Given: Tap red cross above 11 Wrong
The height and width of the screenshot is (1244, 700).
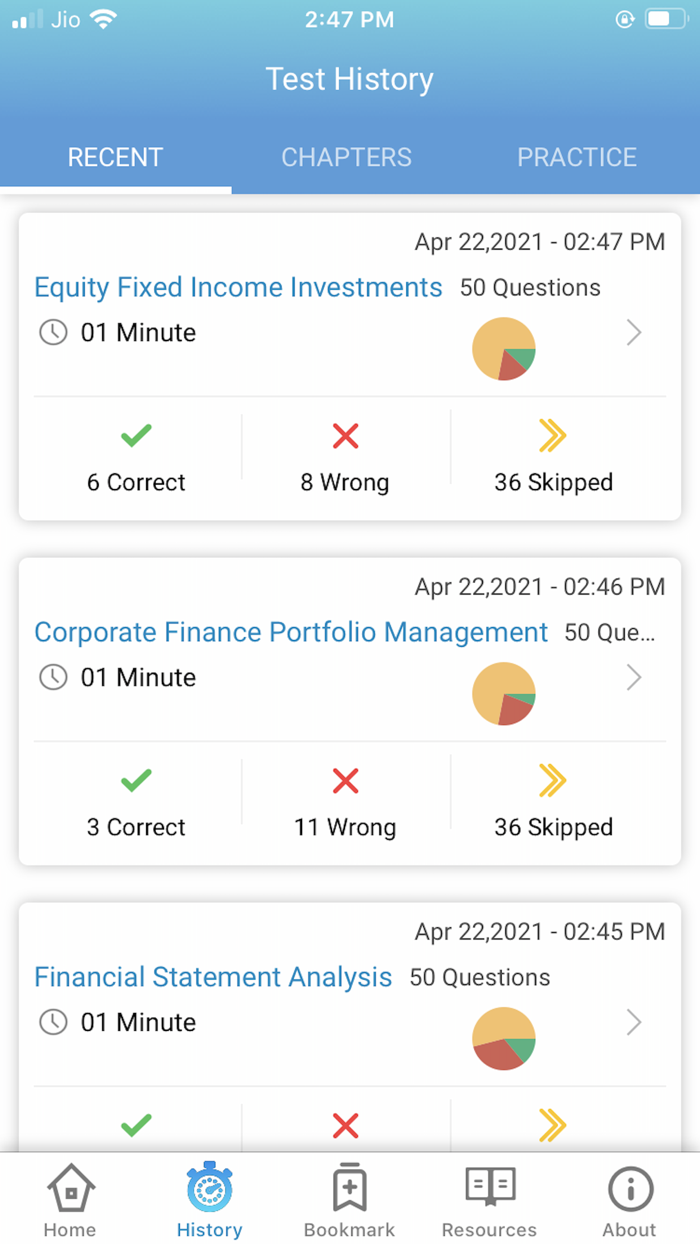Looking at the screenshot, I should (x=345, y=781).
